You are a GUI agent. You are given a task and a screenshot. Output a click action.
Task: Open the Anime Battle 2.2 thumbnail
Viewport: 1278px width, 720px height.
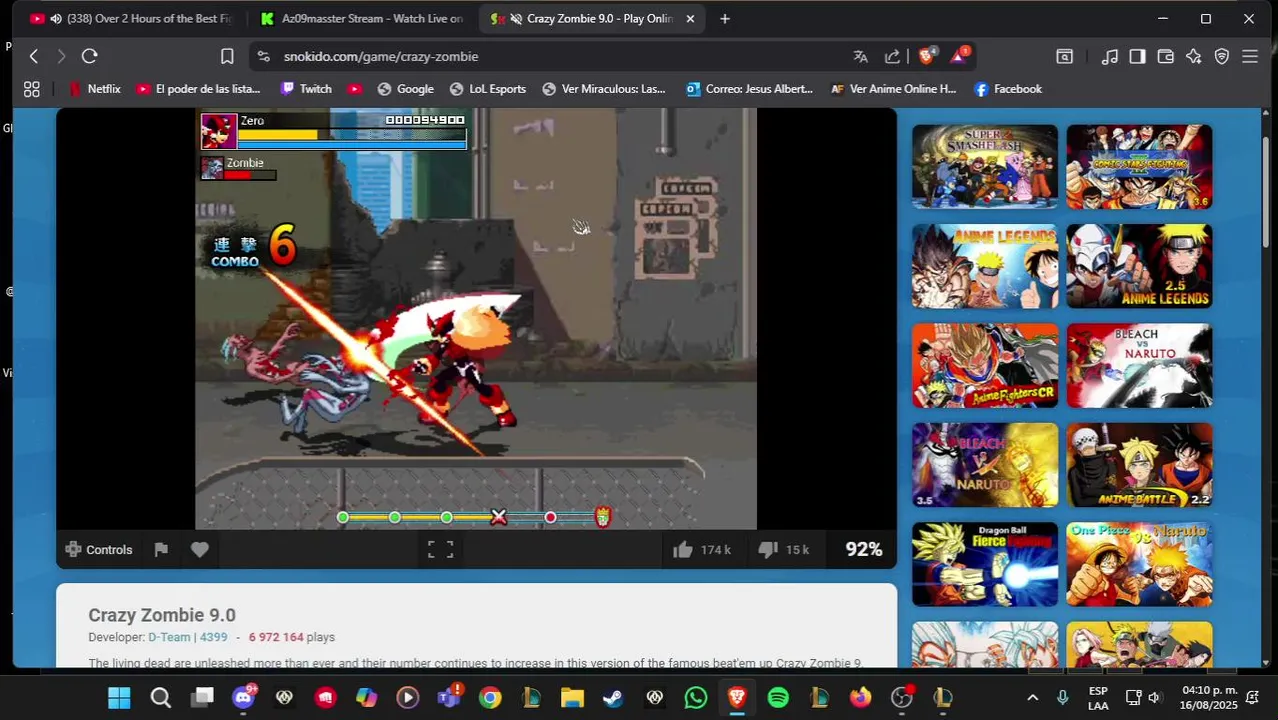point(1139,465)
